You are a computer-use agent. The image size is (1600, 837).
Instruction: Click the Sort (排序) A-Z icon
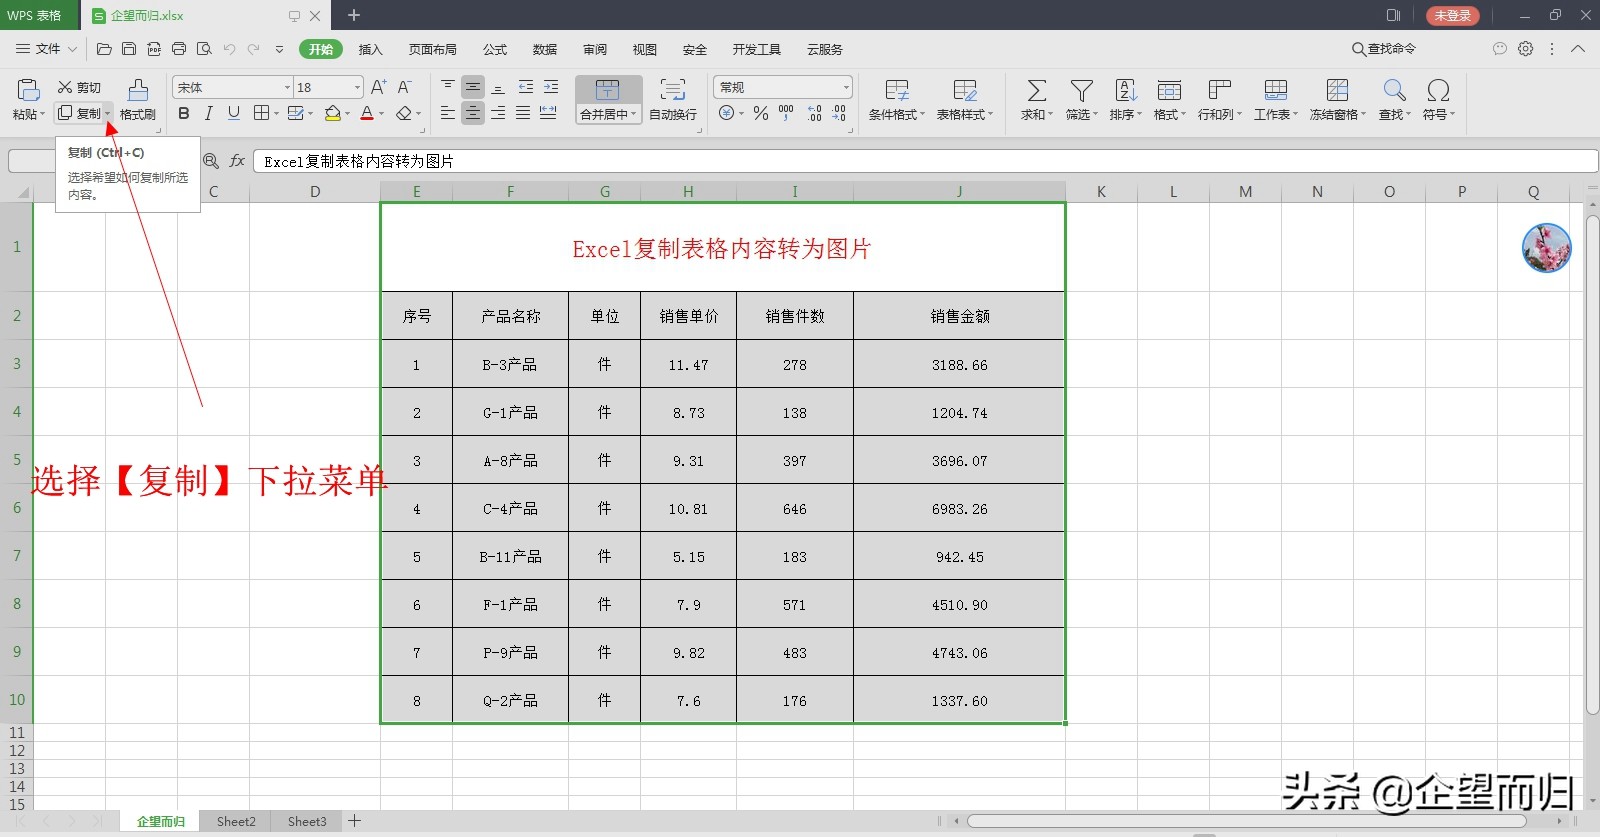coord(1125,91)
